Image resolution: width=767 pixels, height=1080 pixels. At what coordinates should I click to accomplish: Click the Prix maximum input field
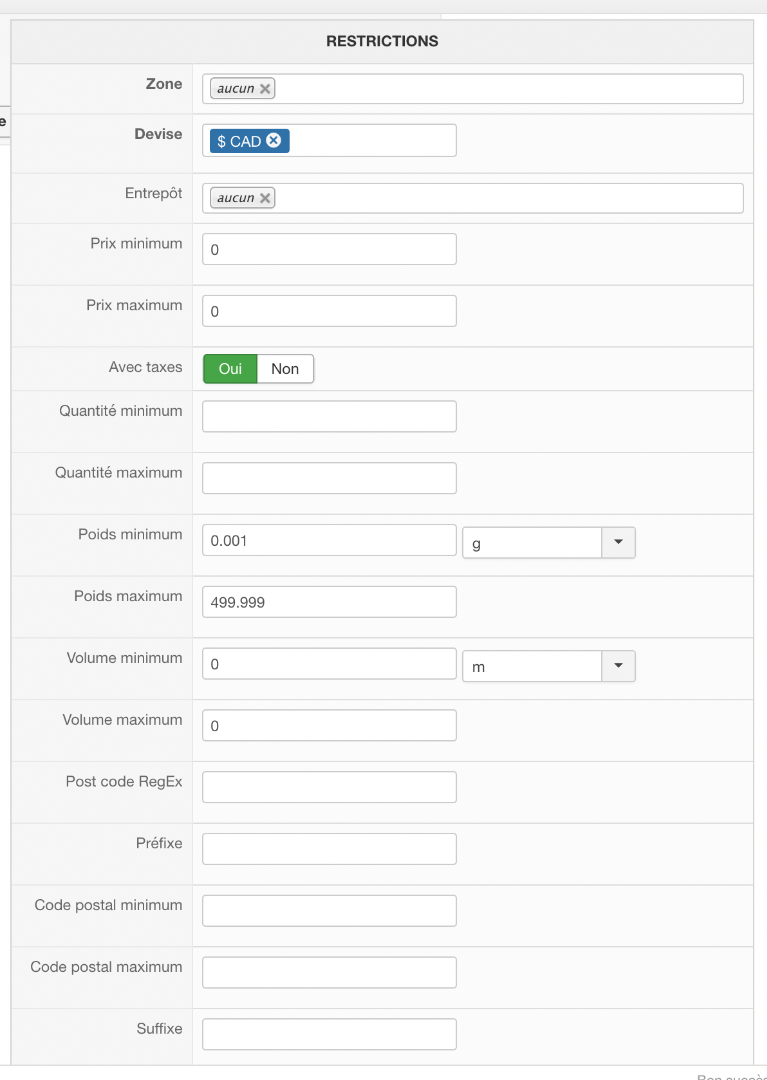tap(329, 311)
